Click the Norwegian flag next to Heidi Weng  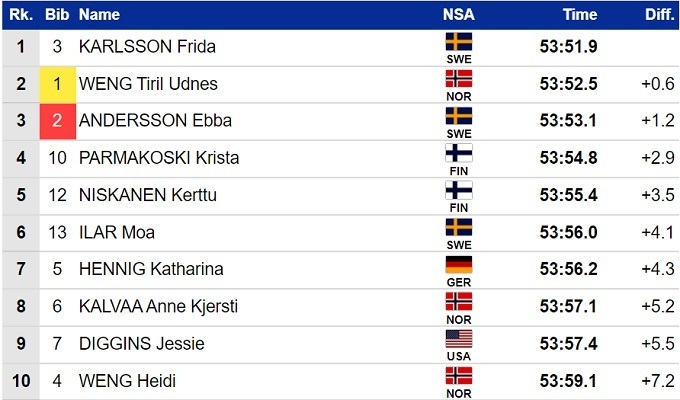pyautogui.click(x=459, y=376)
